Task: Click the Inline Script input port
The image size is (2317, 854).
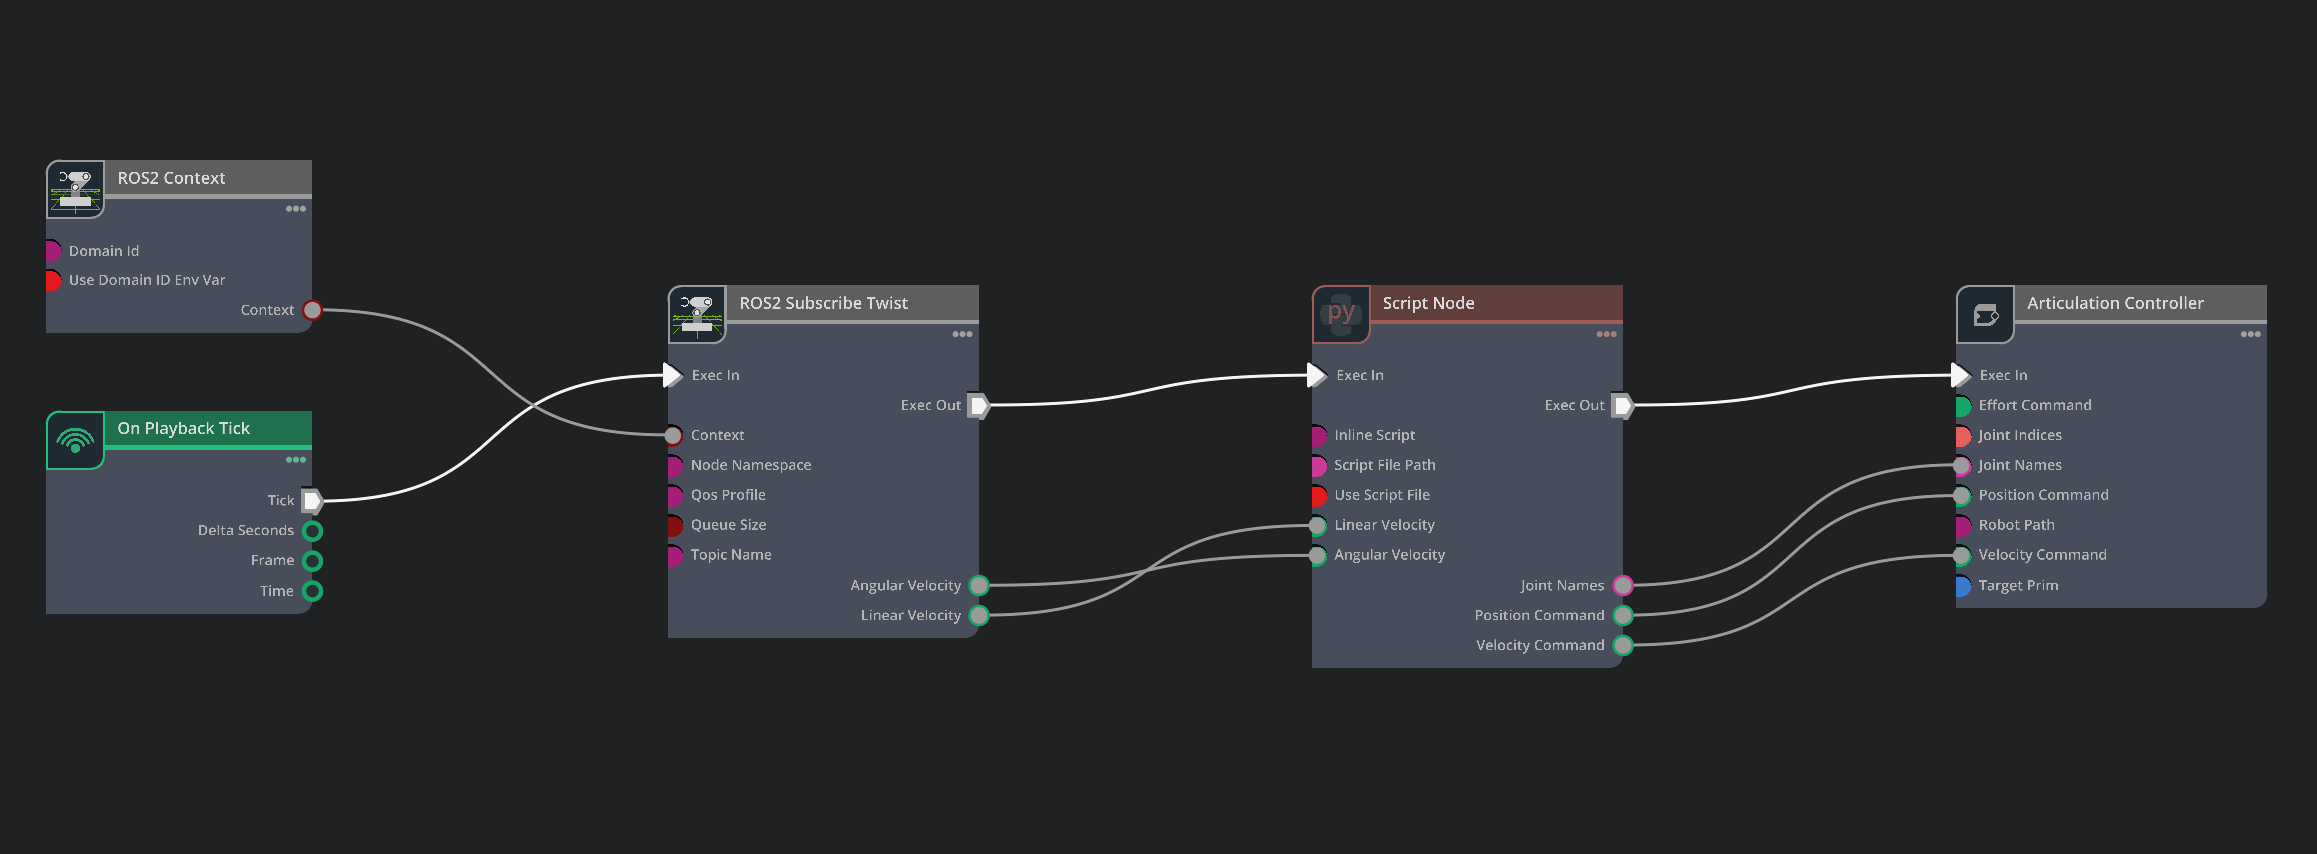Action: tap(1318, 435)
